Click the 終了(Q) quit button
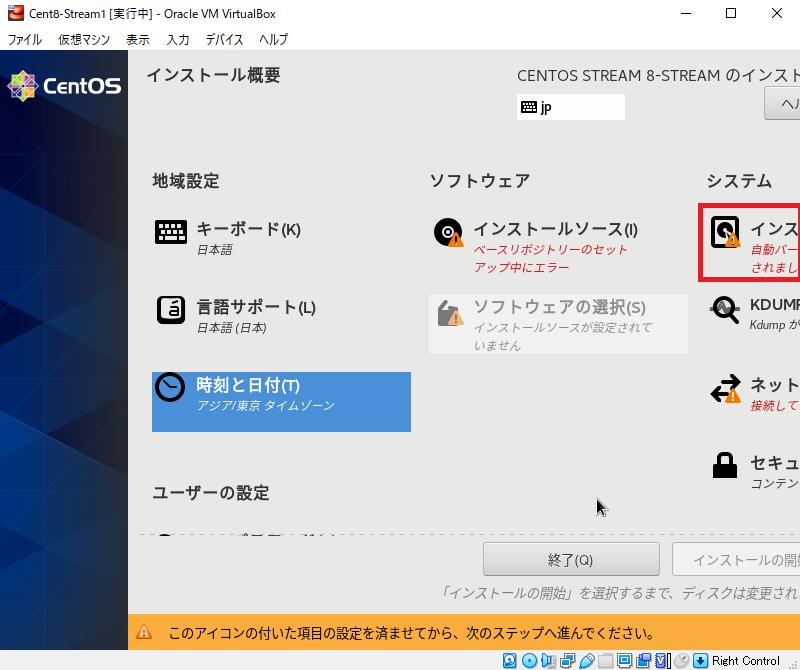The image size is (800, 670). tap(571, 559)
